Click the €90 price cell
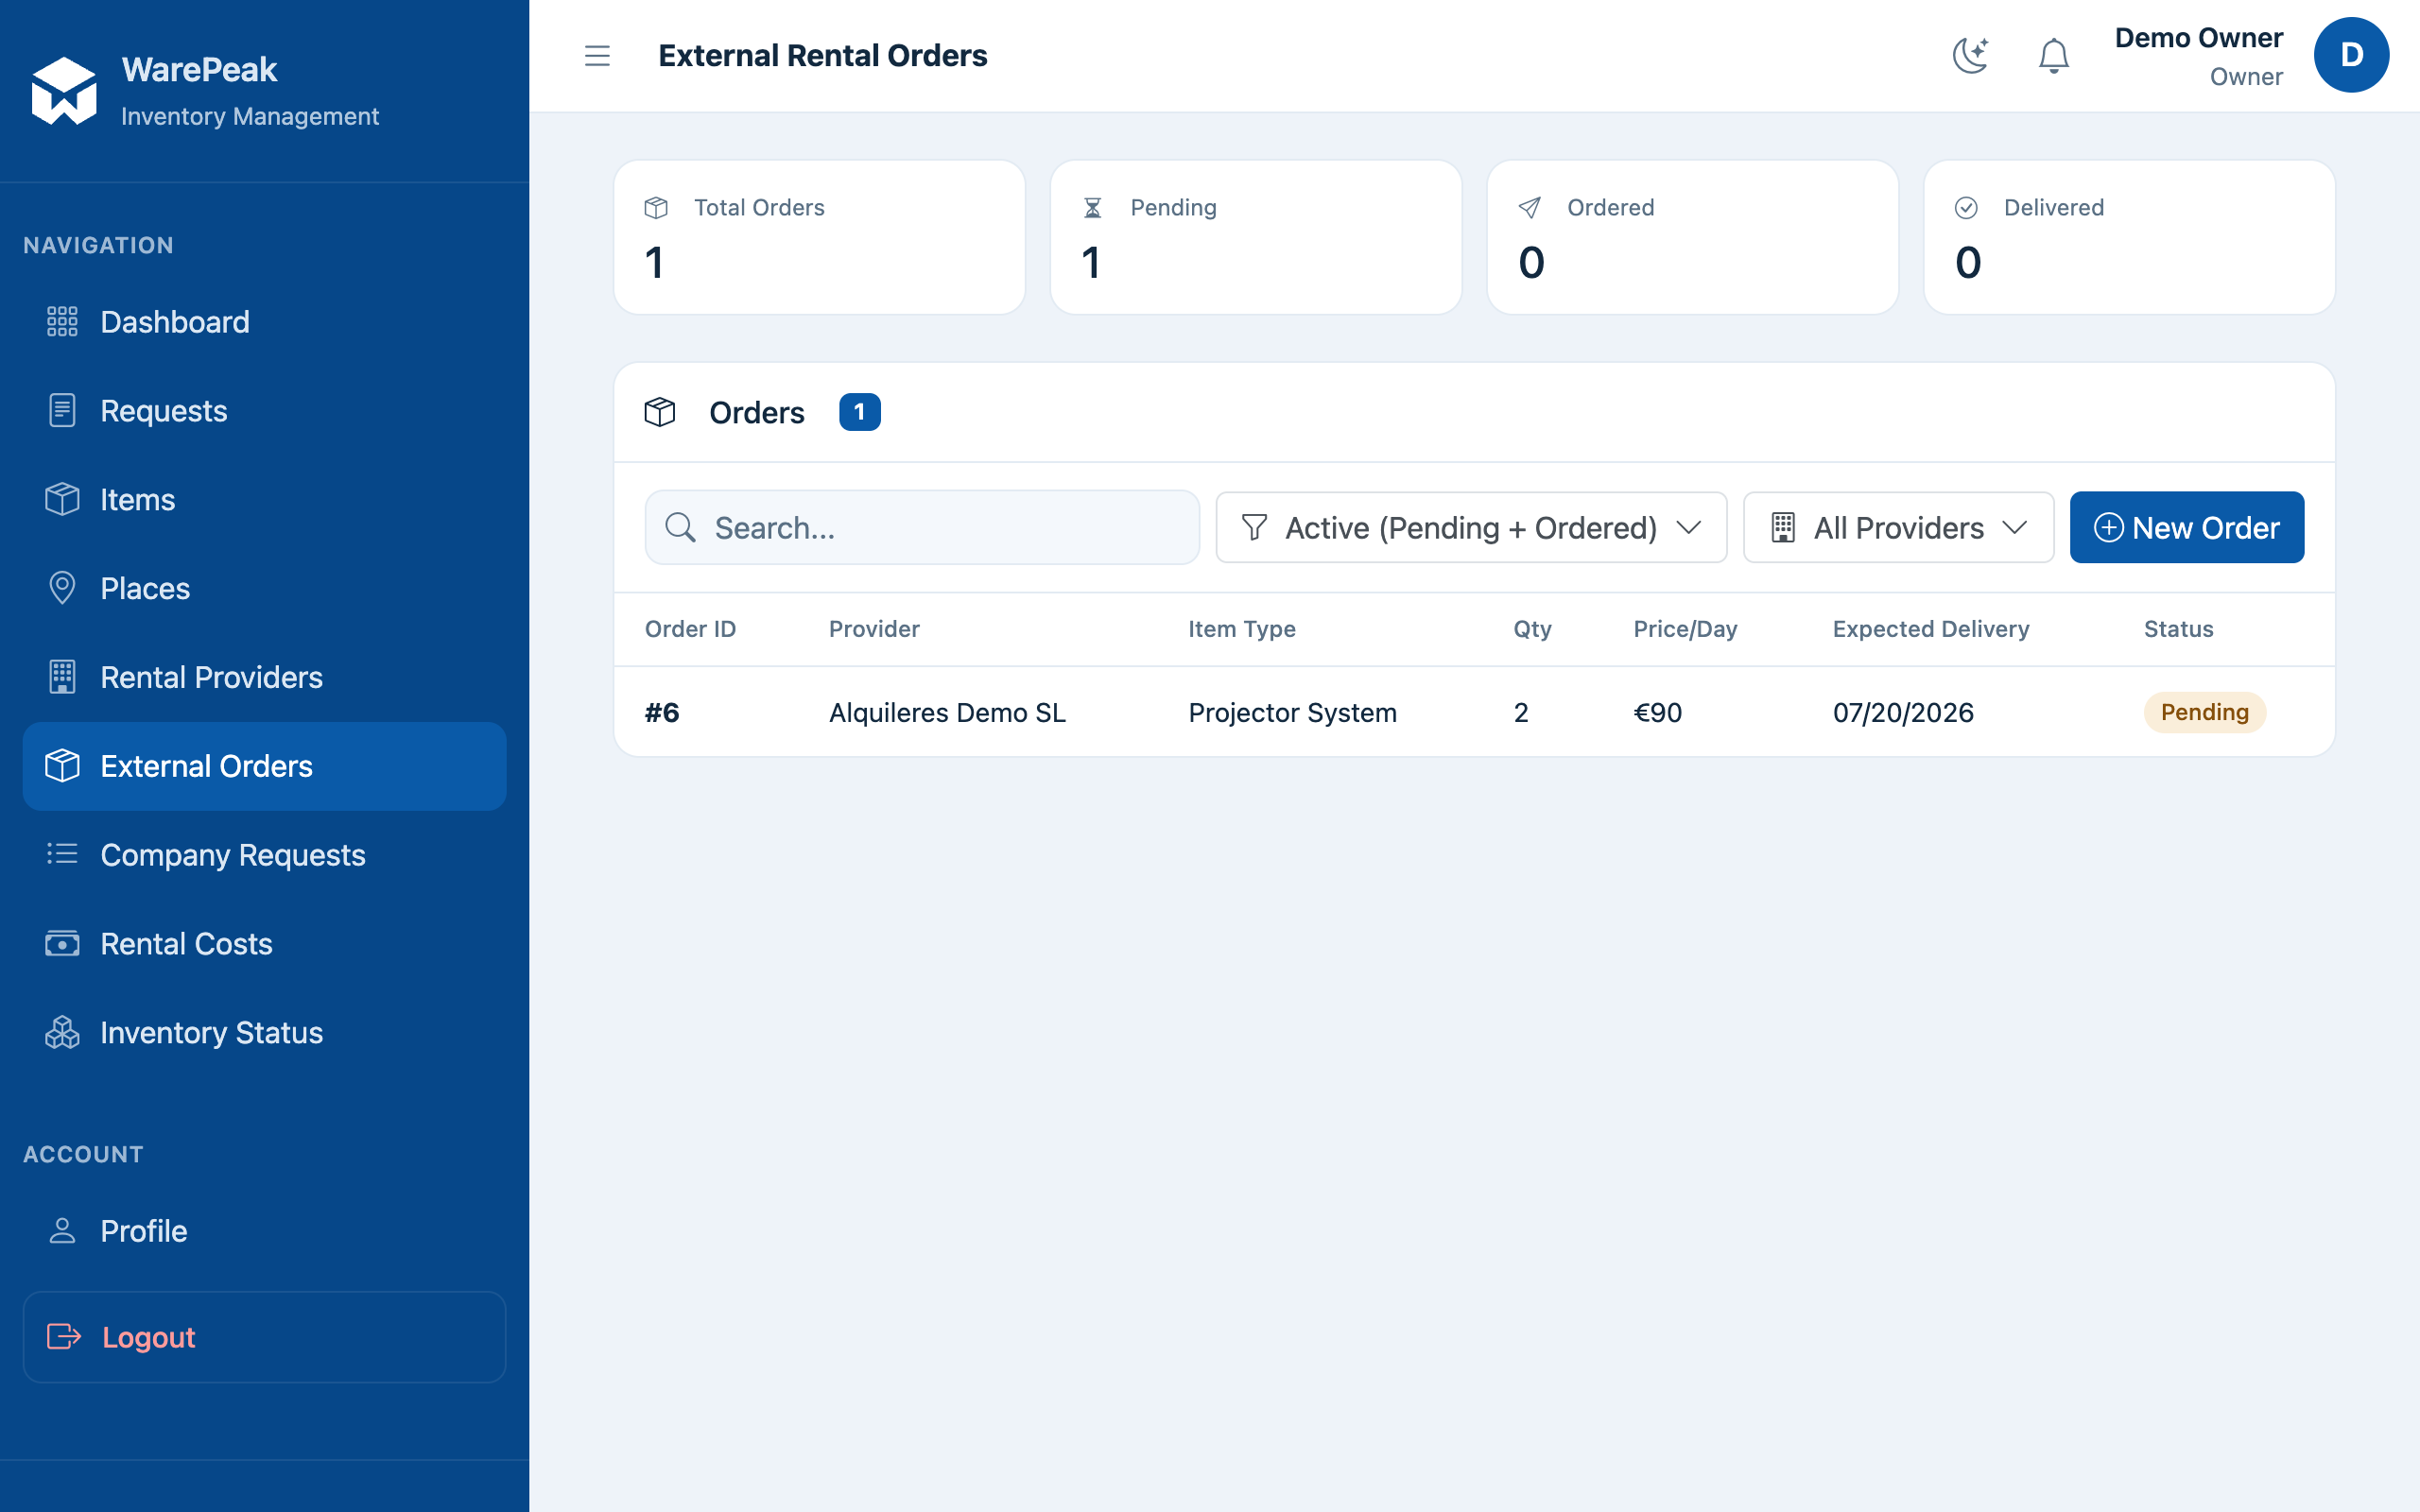This screenshot has height=1512, width=2420. point(1657,712)
